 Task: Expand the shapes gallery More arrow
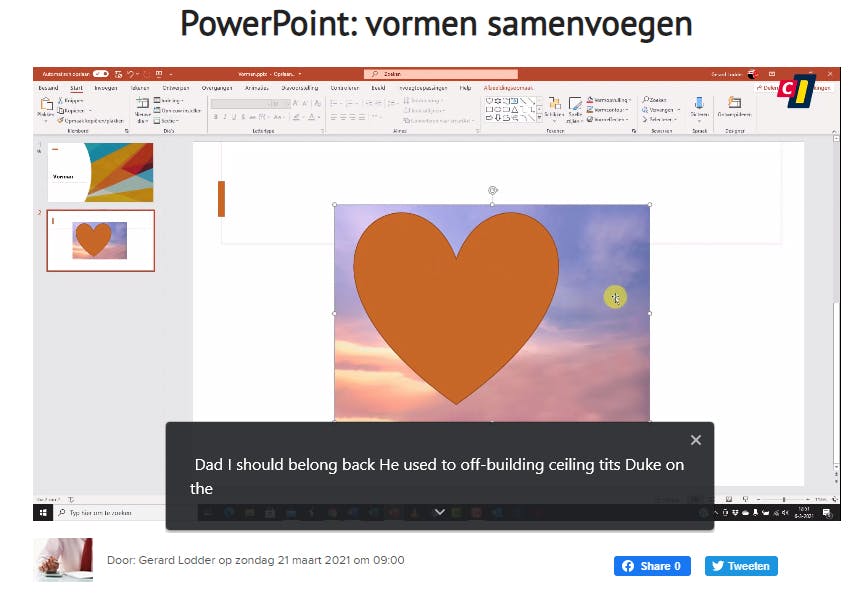[x=540, y=118]
